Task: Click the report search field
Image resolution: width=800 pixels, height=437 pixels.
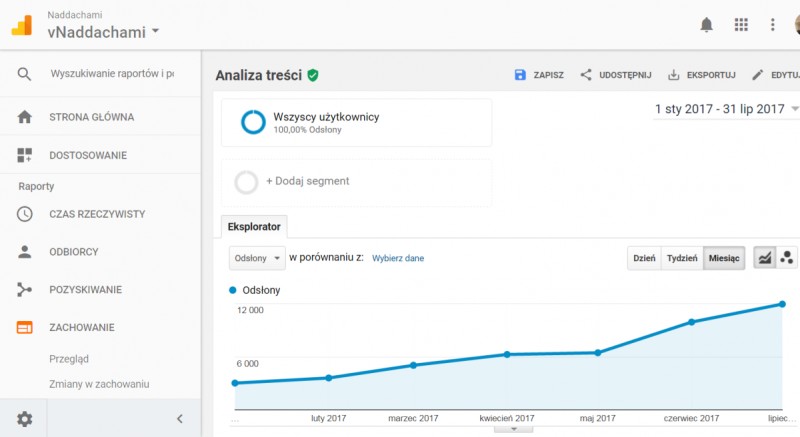Action: tap(112, 74)
